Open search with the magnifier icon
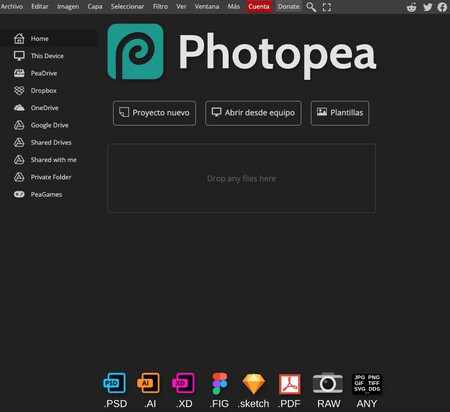The width and height of the screenshot is (450, 412). pyautogui.click(x=311, y=7)
